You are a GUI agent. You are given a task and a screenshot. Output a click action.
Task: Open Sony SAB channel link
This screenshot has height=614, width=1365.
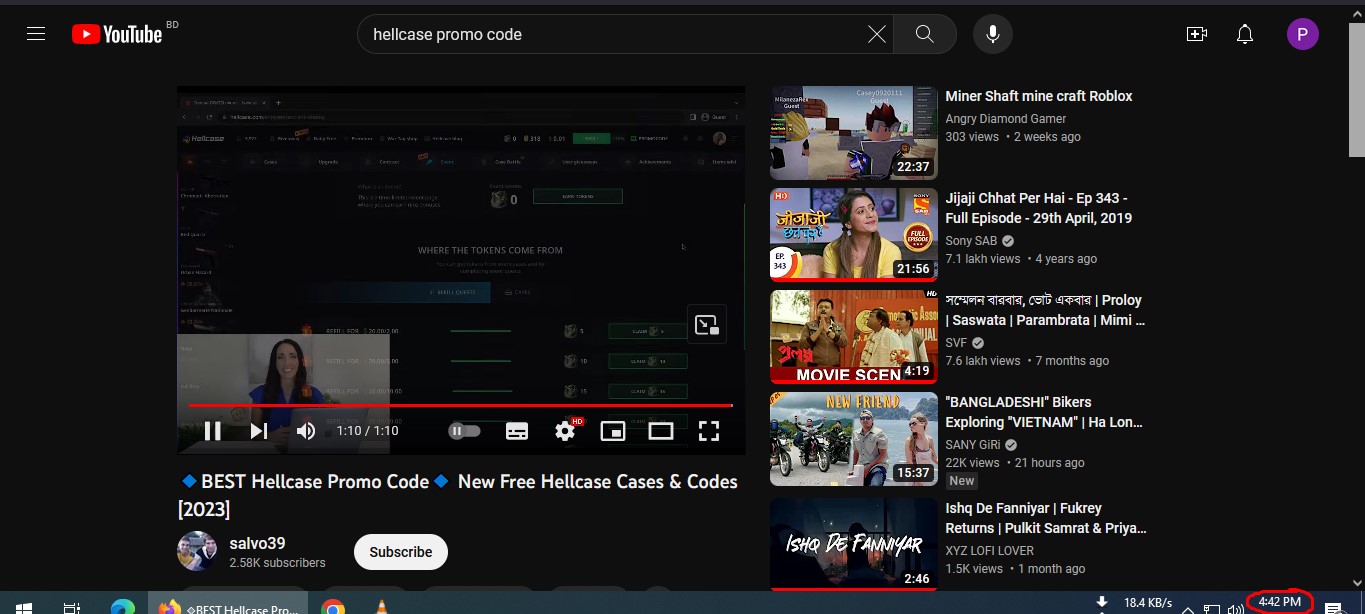972,241
